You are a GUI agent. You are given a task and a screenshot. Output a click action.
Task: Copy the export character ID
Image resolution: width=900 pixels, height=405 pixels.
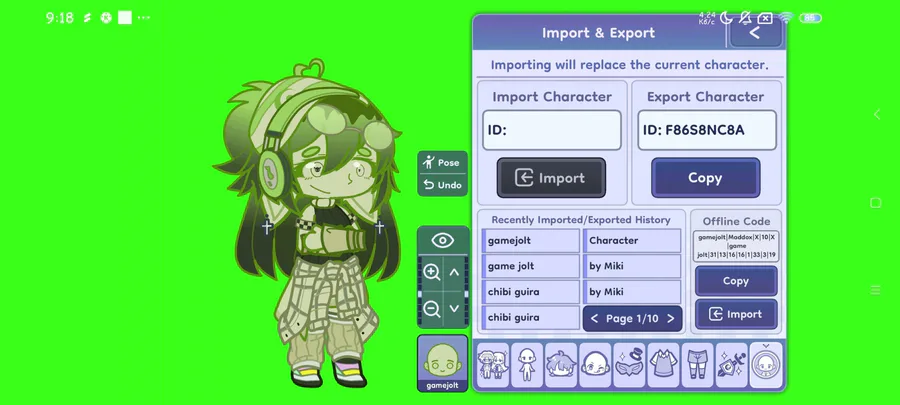pos(705,178)
